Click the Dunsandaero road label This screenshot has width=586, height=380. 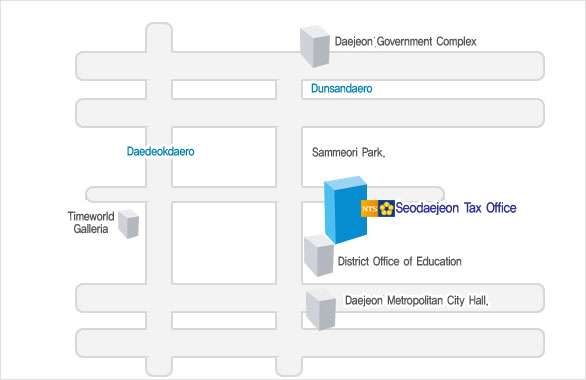pyautogui.click(x=342, y=89)
